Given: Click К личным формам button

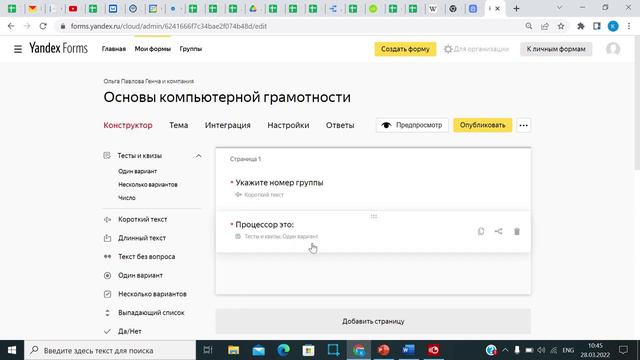Looking at the screenshot, I should tap(556, 49).
